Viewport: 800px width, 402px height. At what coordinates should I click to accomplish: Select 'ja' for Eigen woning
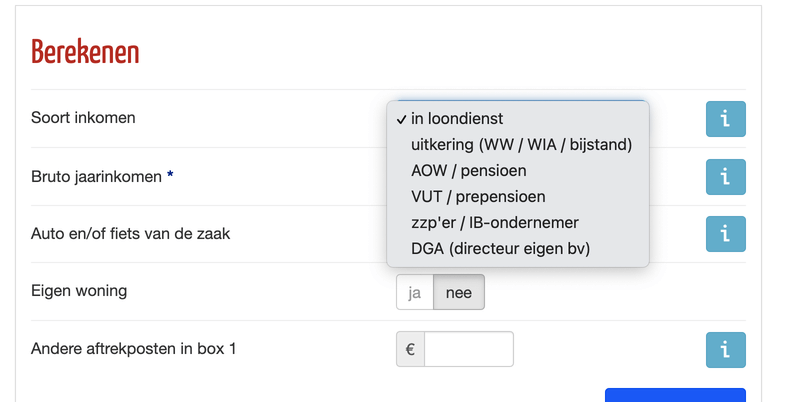(414, 293)
